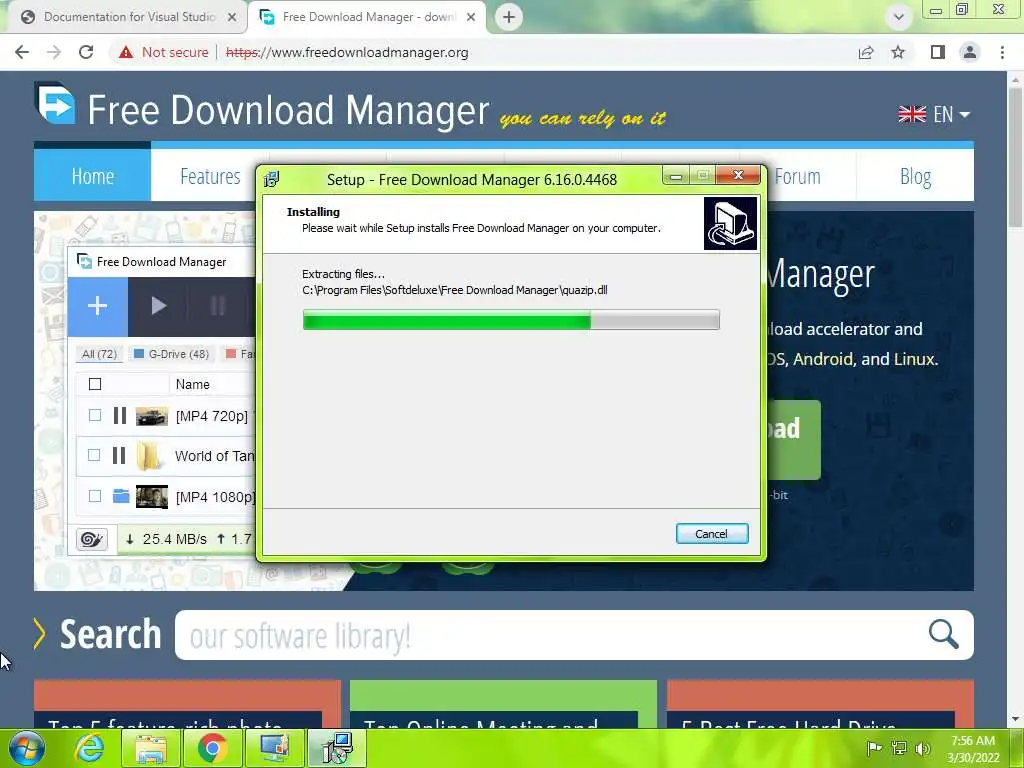The height and width of the screenshot is (768, 1024).
Task: Click the page vertical scrollbar
Action: [x=1015, y=157]
